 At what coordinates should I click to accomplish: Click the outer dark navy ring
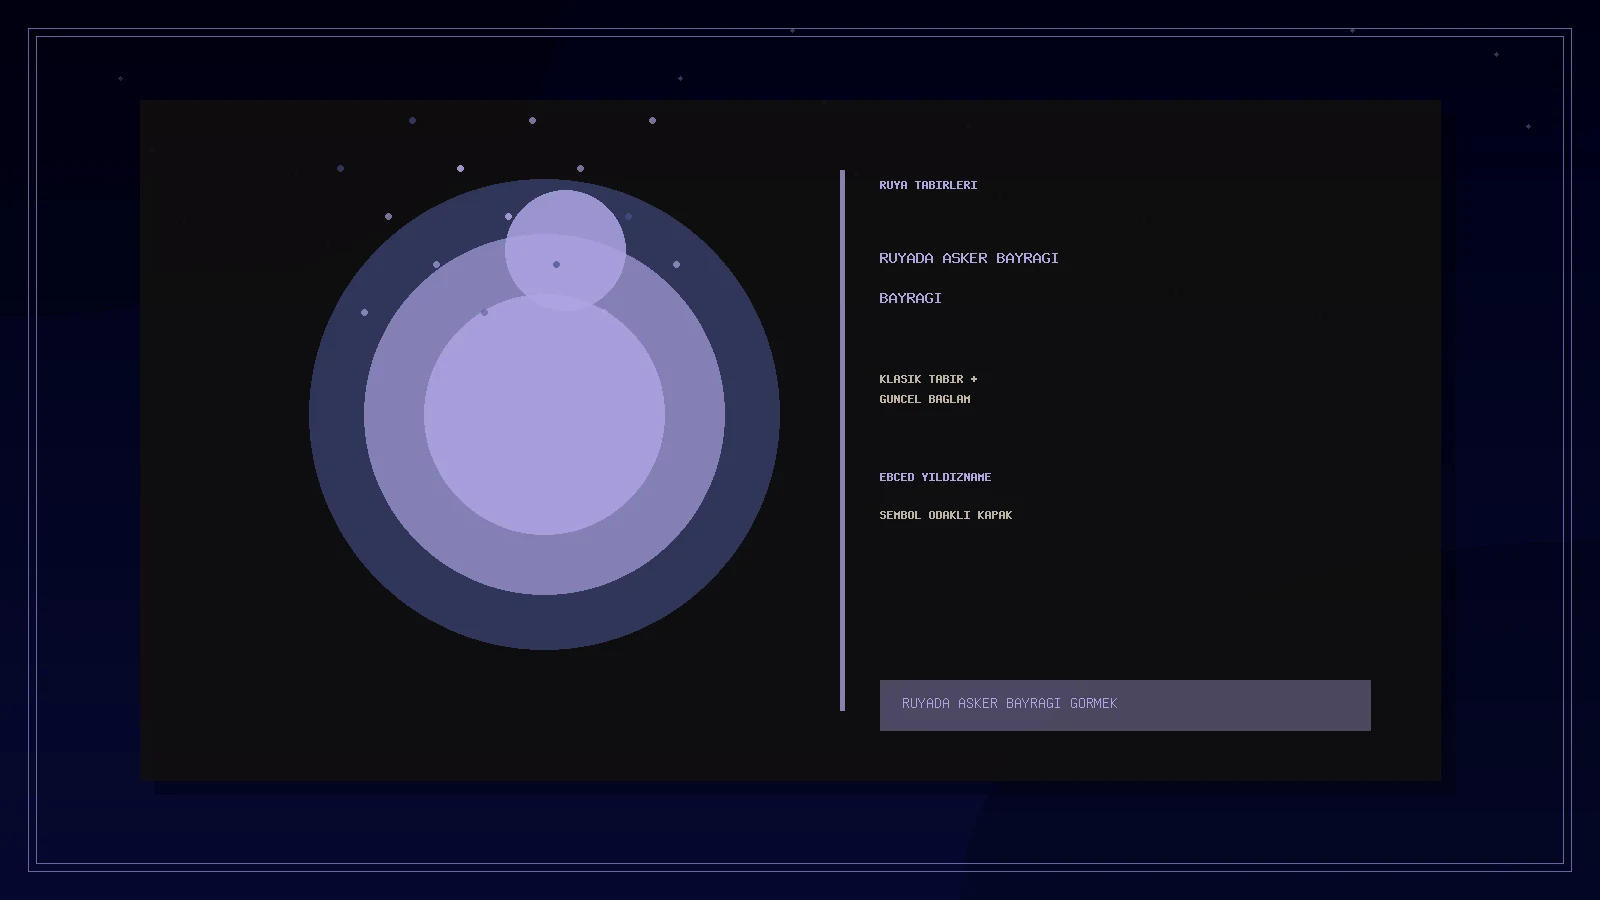(x=752, y=414)
